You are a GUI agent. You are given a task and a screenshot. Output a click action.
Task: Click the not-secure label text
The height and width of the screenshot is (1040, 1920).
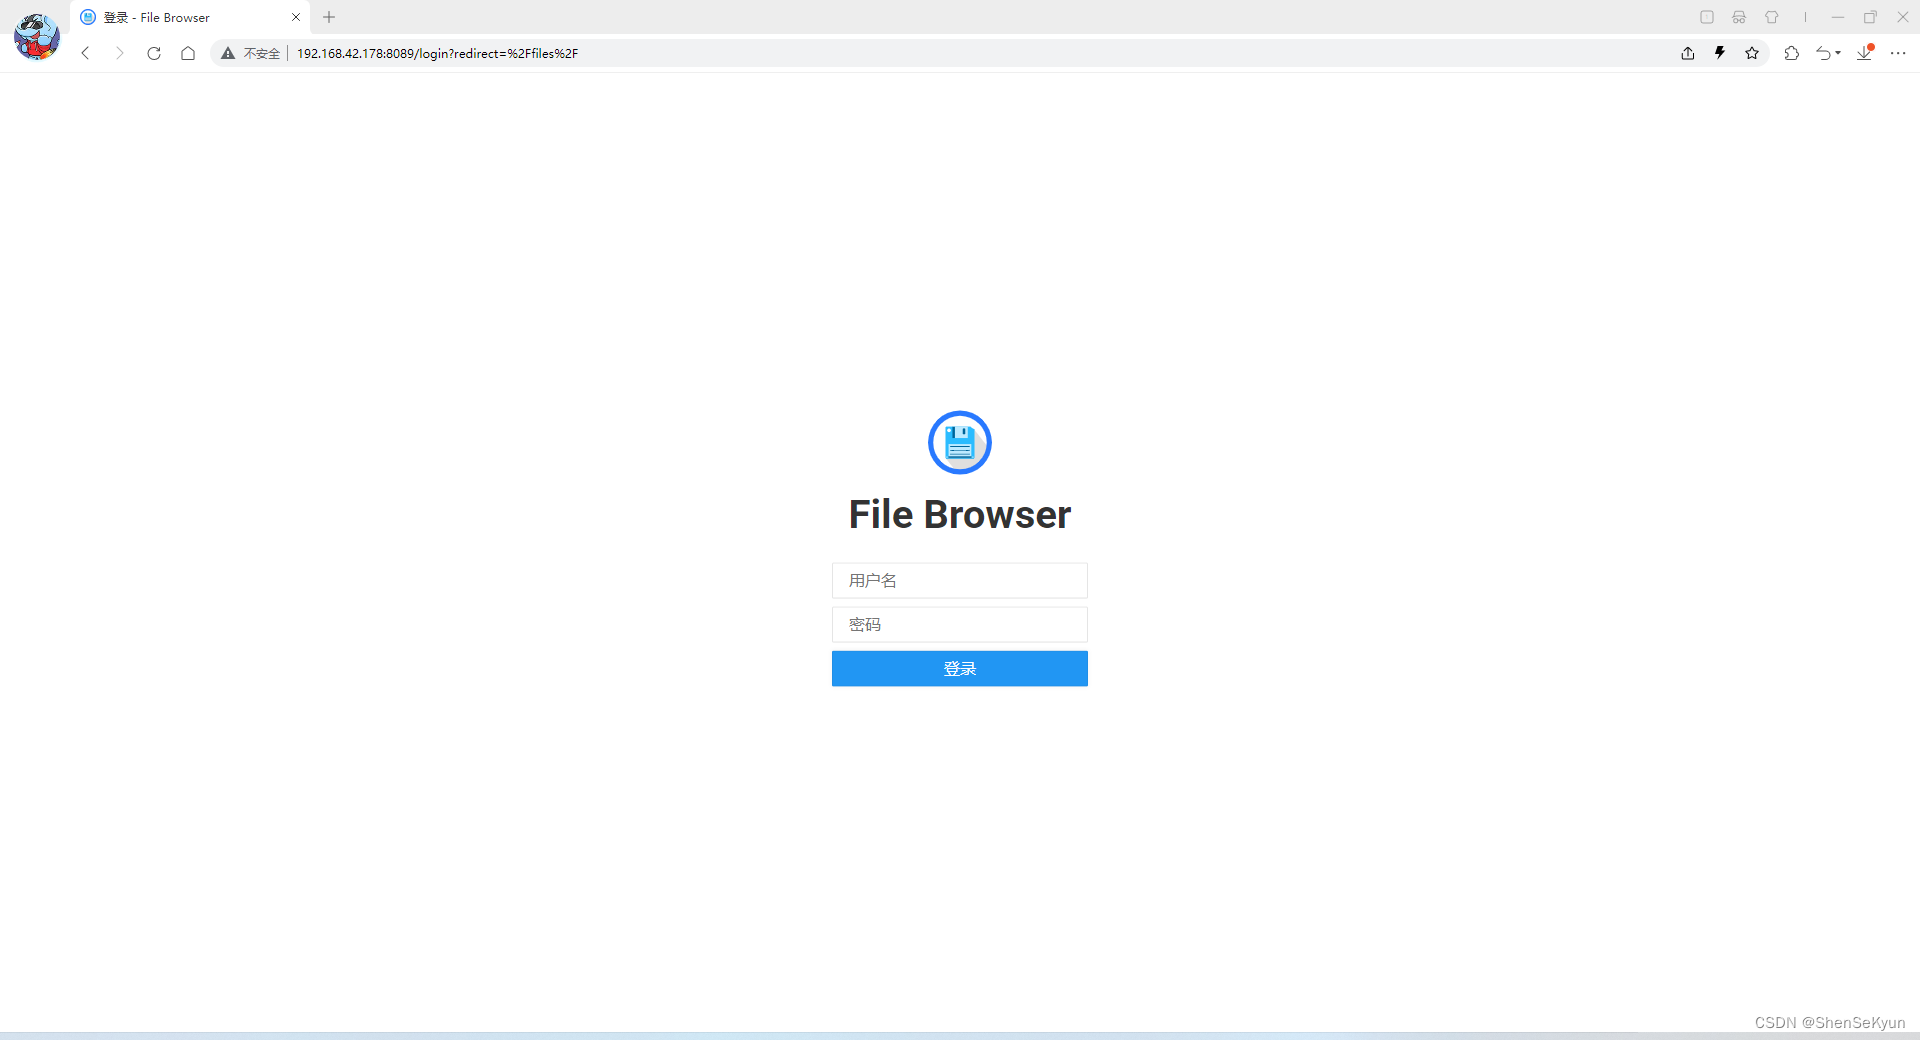coord(262,53)
